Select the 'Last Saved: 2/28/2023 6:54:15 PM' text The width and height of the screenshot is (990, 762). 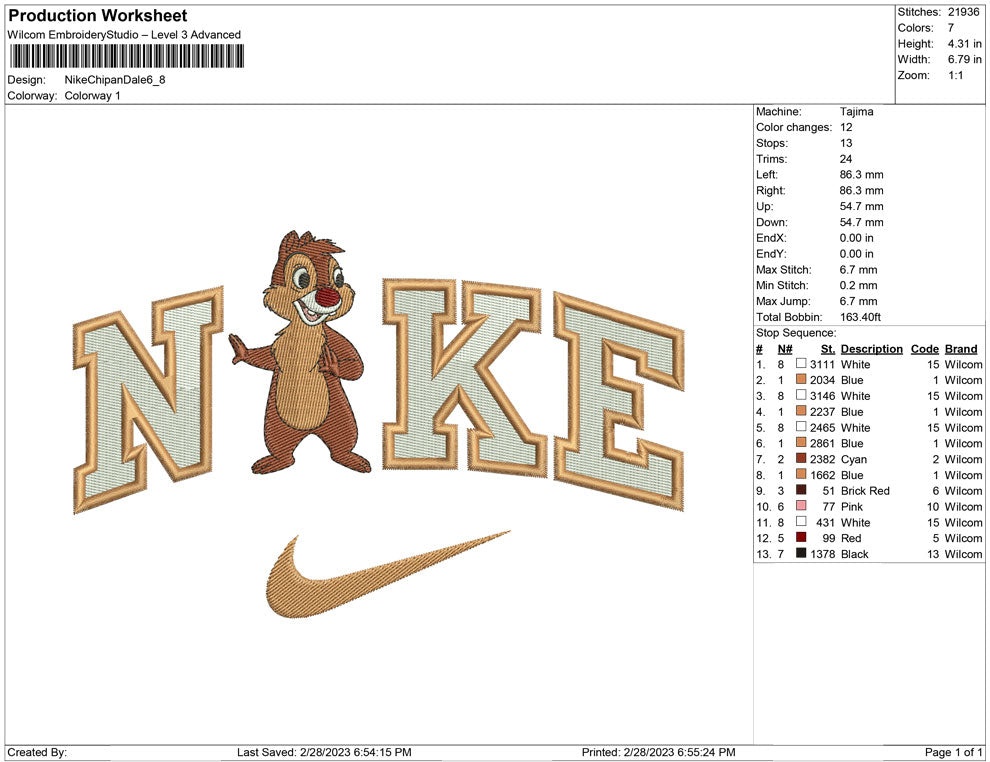tap(324, 752)
